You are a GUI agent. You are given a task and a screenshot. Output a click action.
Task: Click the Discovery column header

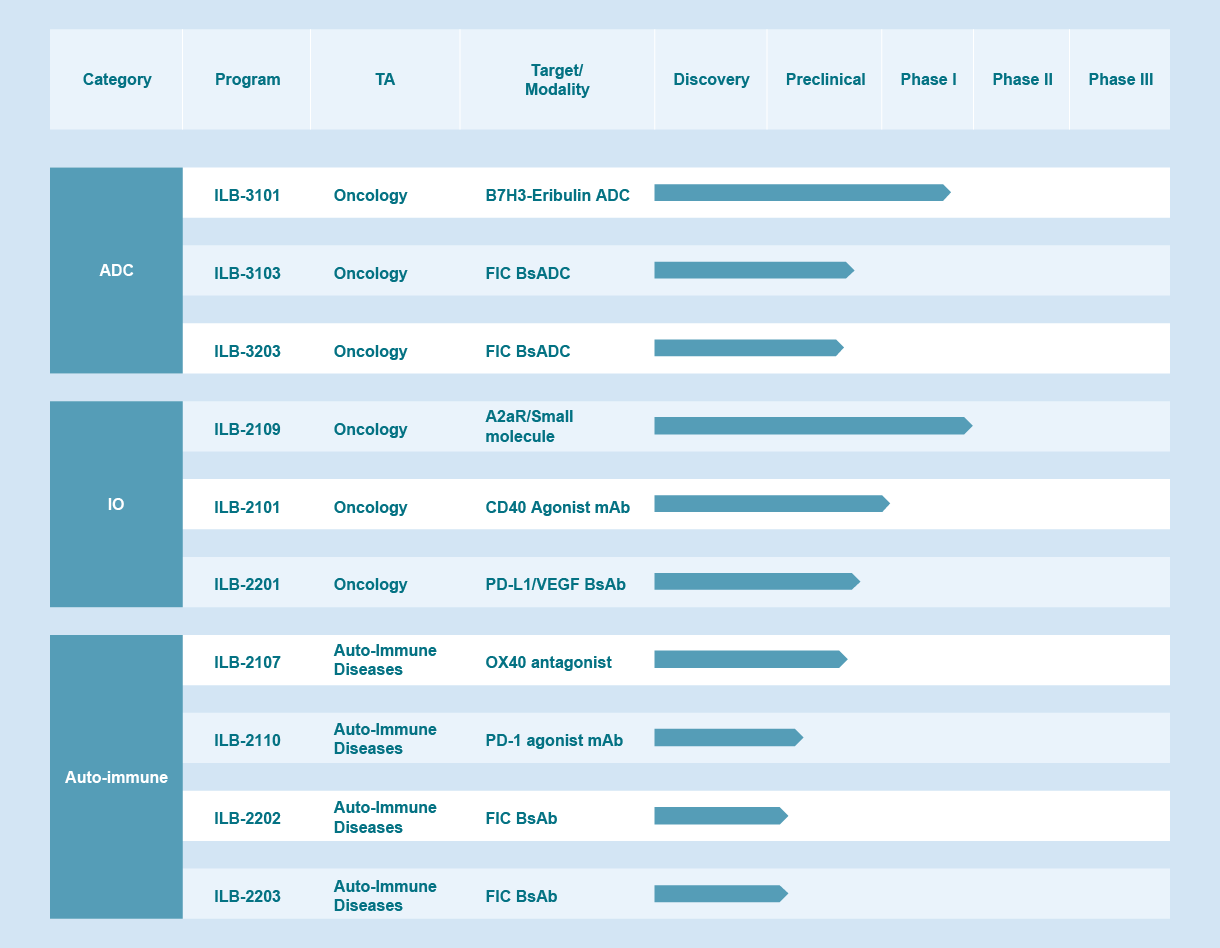pyautogui.click(x=711, y=80)
